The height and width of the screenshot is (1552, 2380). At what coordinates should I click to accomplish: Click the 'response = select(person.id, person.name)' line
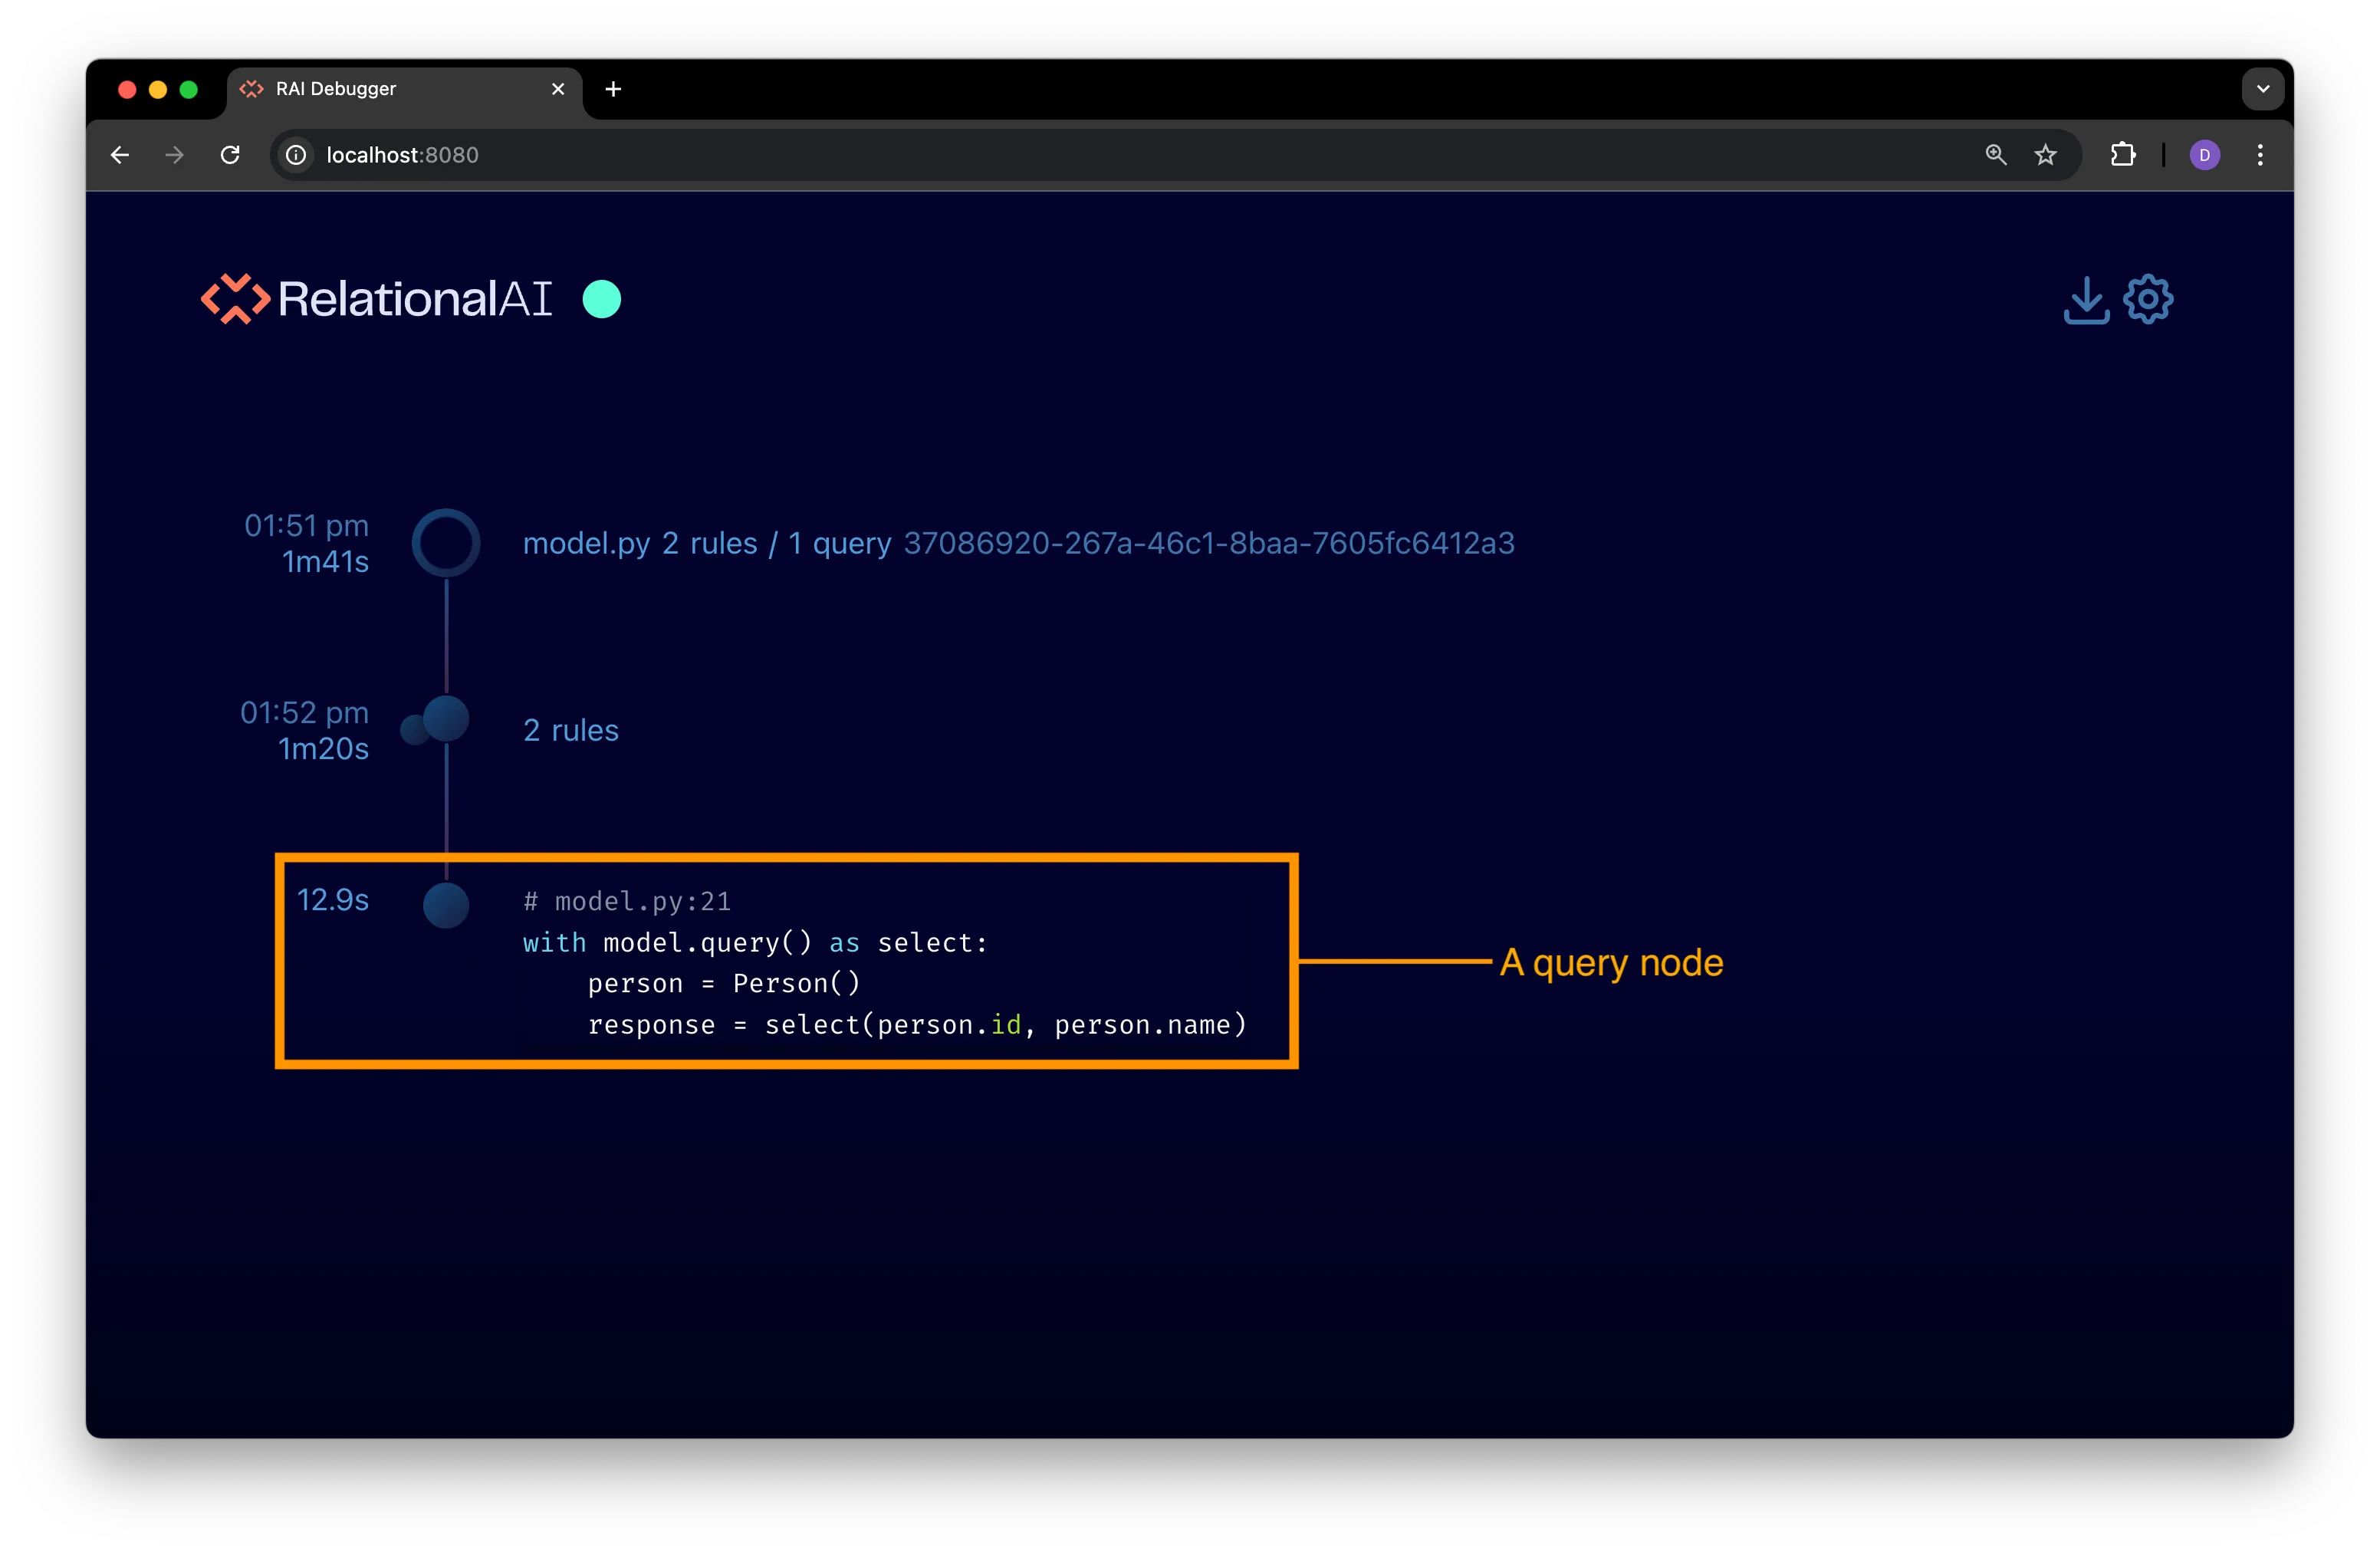pos(917,1024)
